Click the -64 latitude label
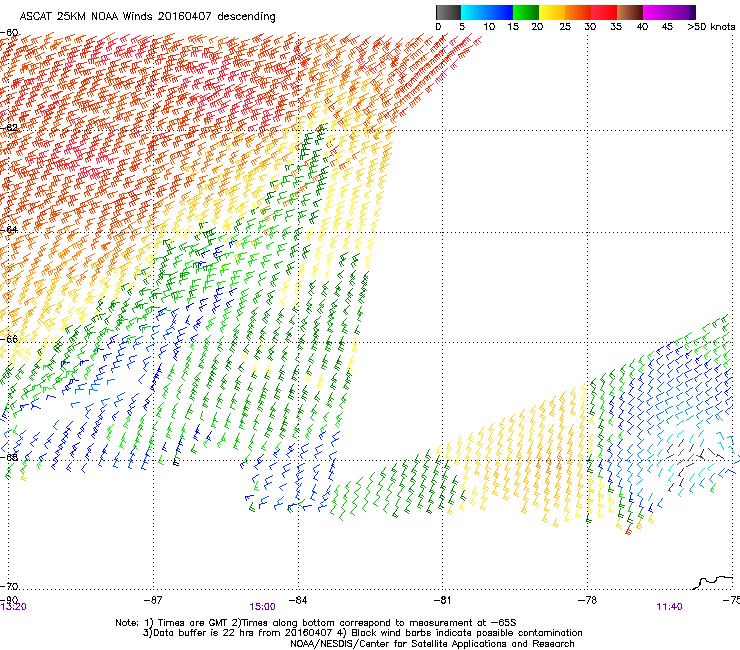This screenshot has width=740, height=650. [x=9, y=230]
